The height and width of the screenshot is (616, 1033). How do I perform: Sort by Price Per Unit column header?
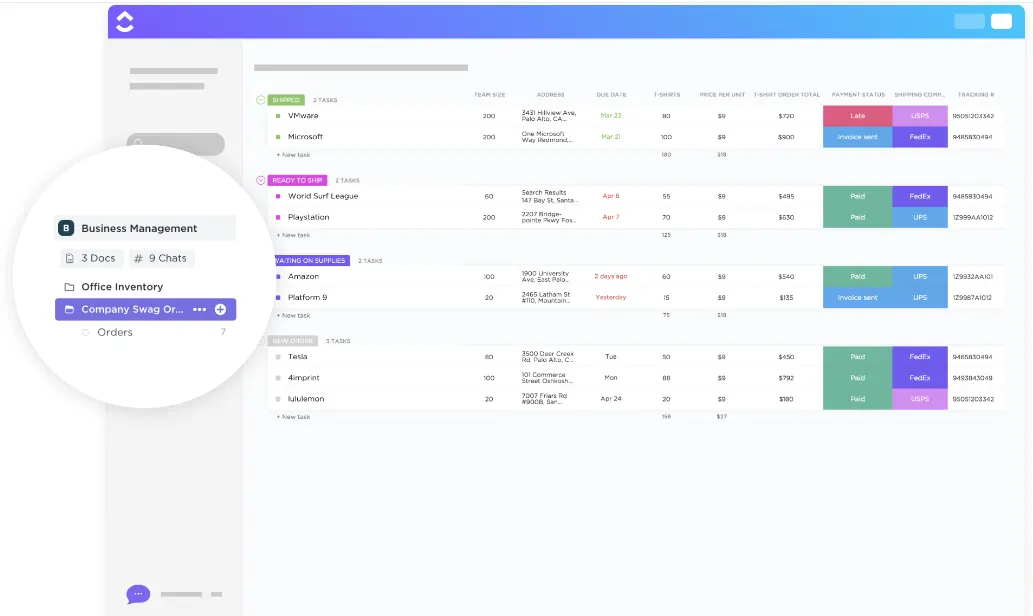pos(722,95)
